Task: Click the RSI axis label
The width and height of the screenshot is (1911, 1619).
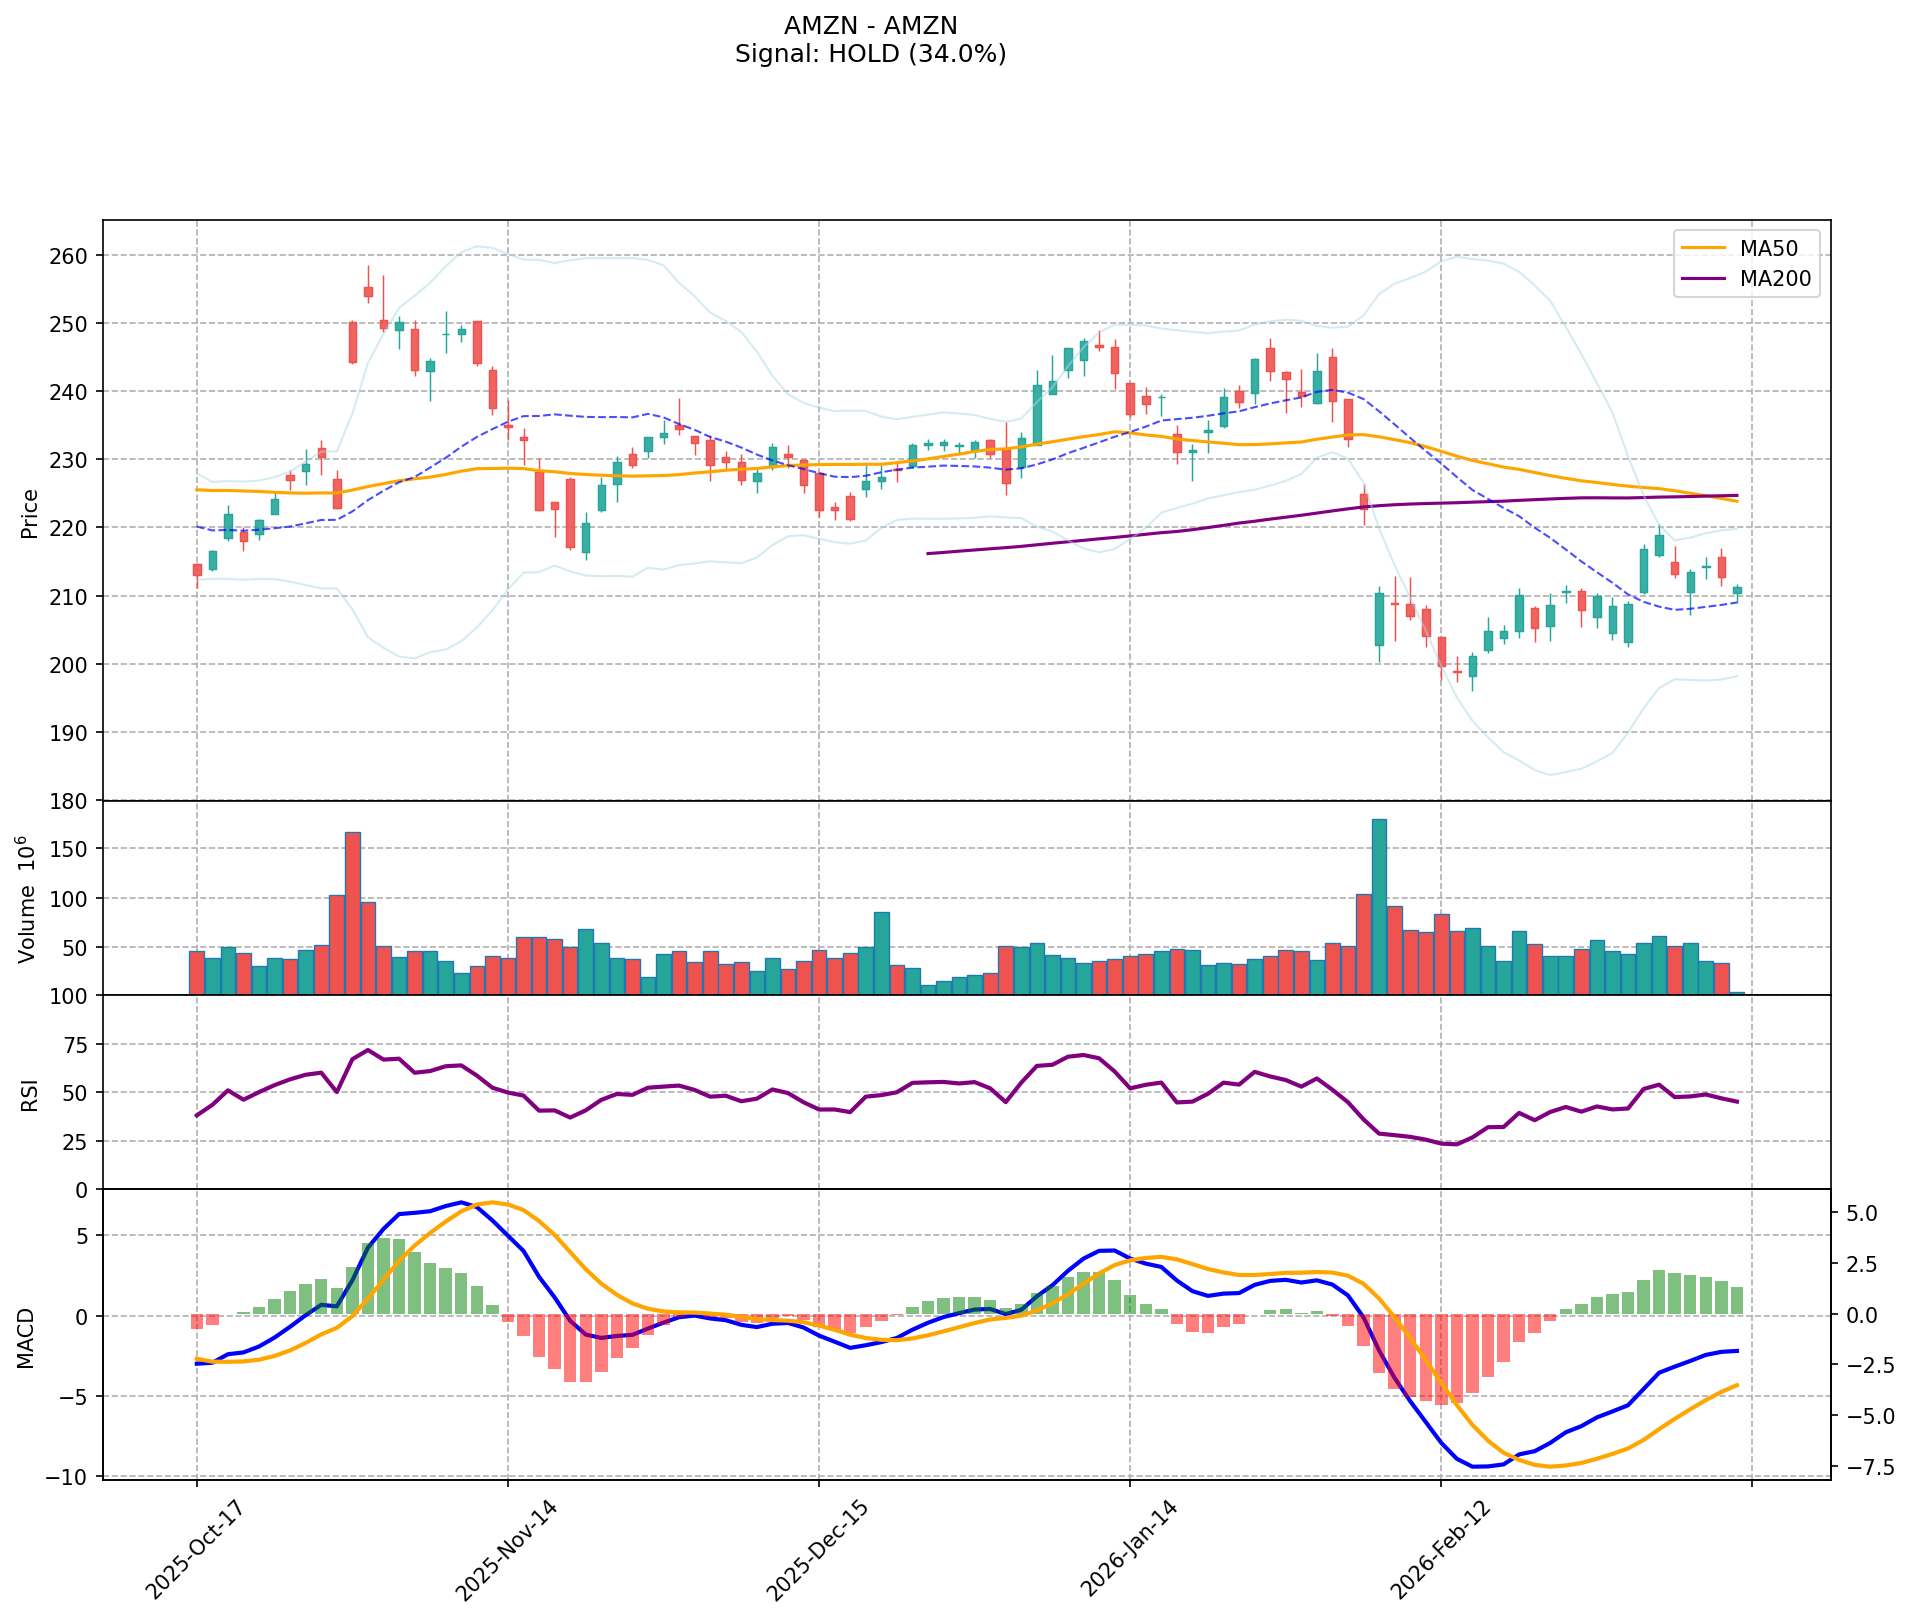Action: (30, 1094)
